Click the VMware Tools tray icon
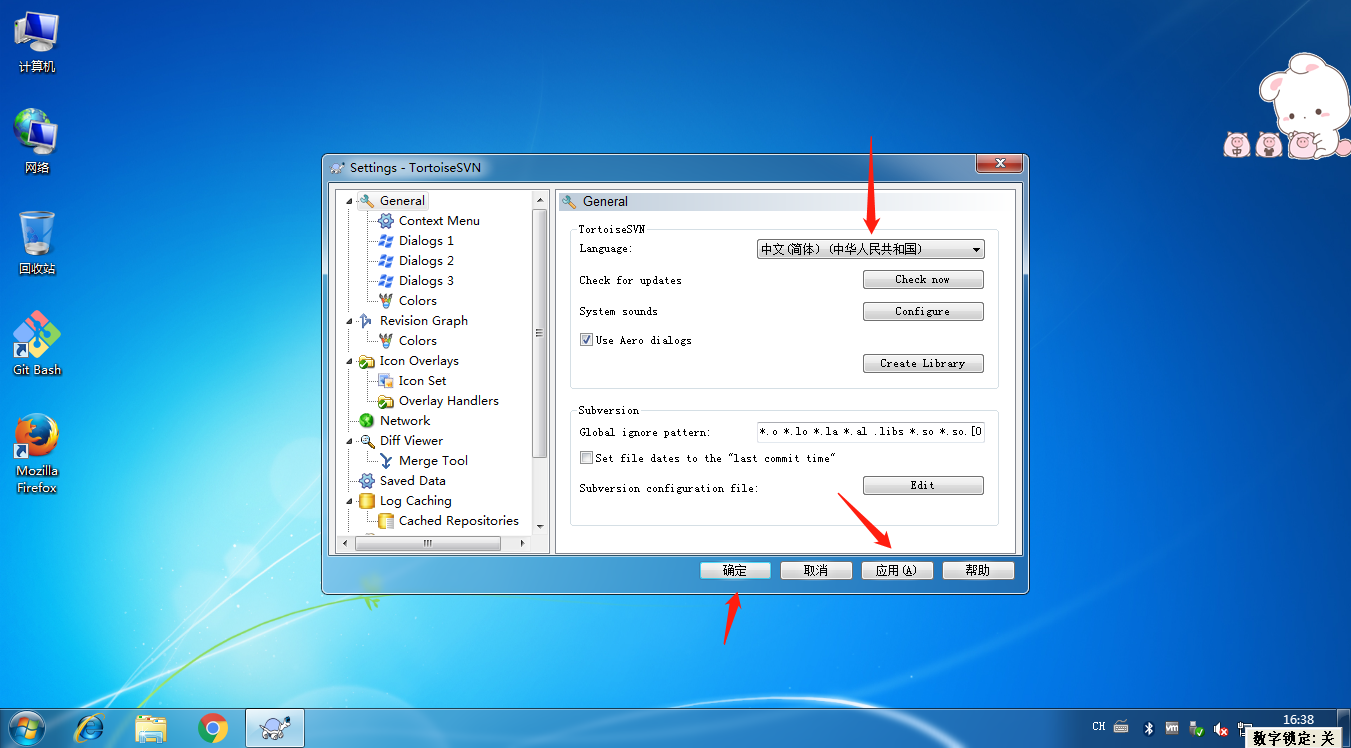The height and width of the screenshot is (748, 1351). click(1172, 728)
